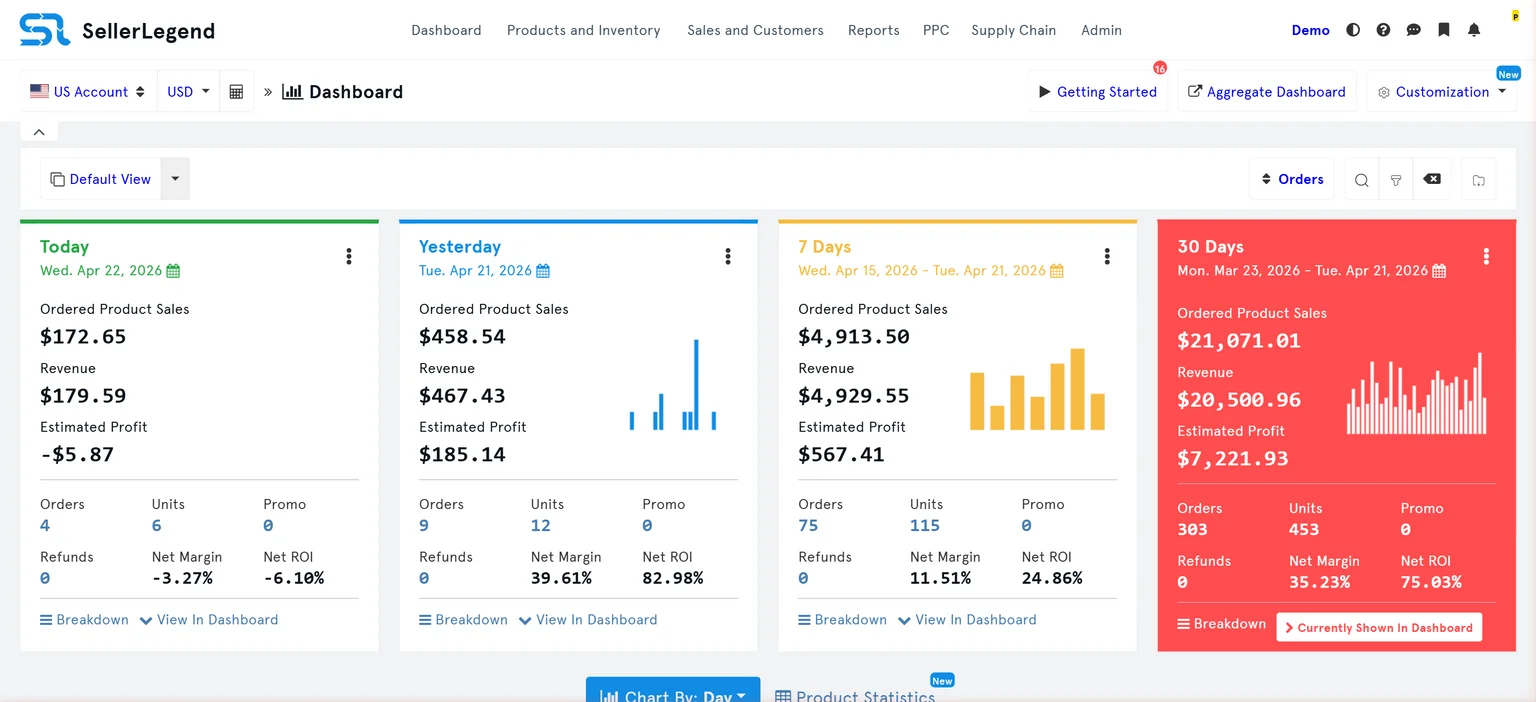1536x702 pixels.
Task: Click calendar icon next to Wed. Apr 22, 2026
Action: coord(173,271)
